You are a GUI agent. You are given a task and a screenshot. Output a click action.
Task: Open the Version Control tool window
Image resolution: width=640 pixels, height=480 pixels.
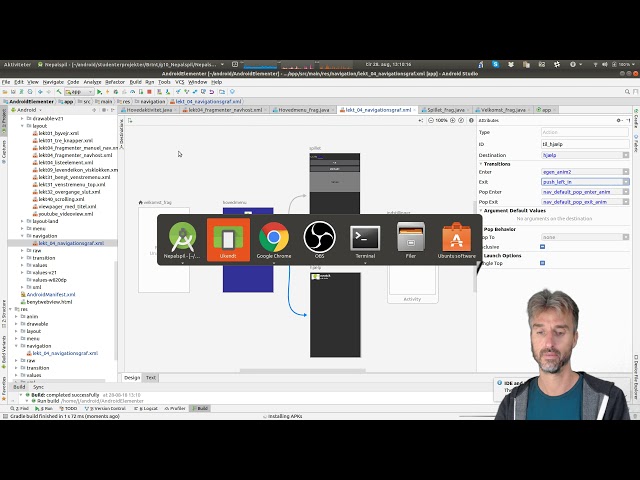pos(105,408)
